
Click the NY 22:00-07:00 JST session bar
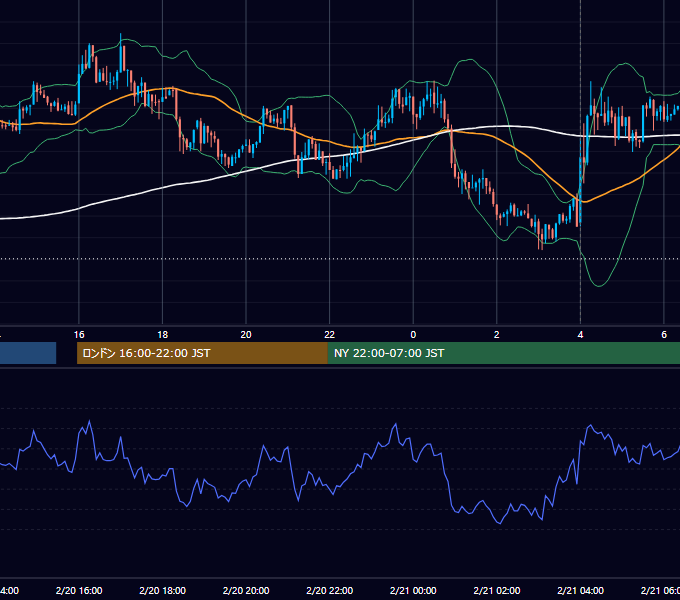503,353
